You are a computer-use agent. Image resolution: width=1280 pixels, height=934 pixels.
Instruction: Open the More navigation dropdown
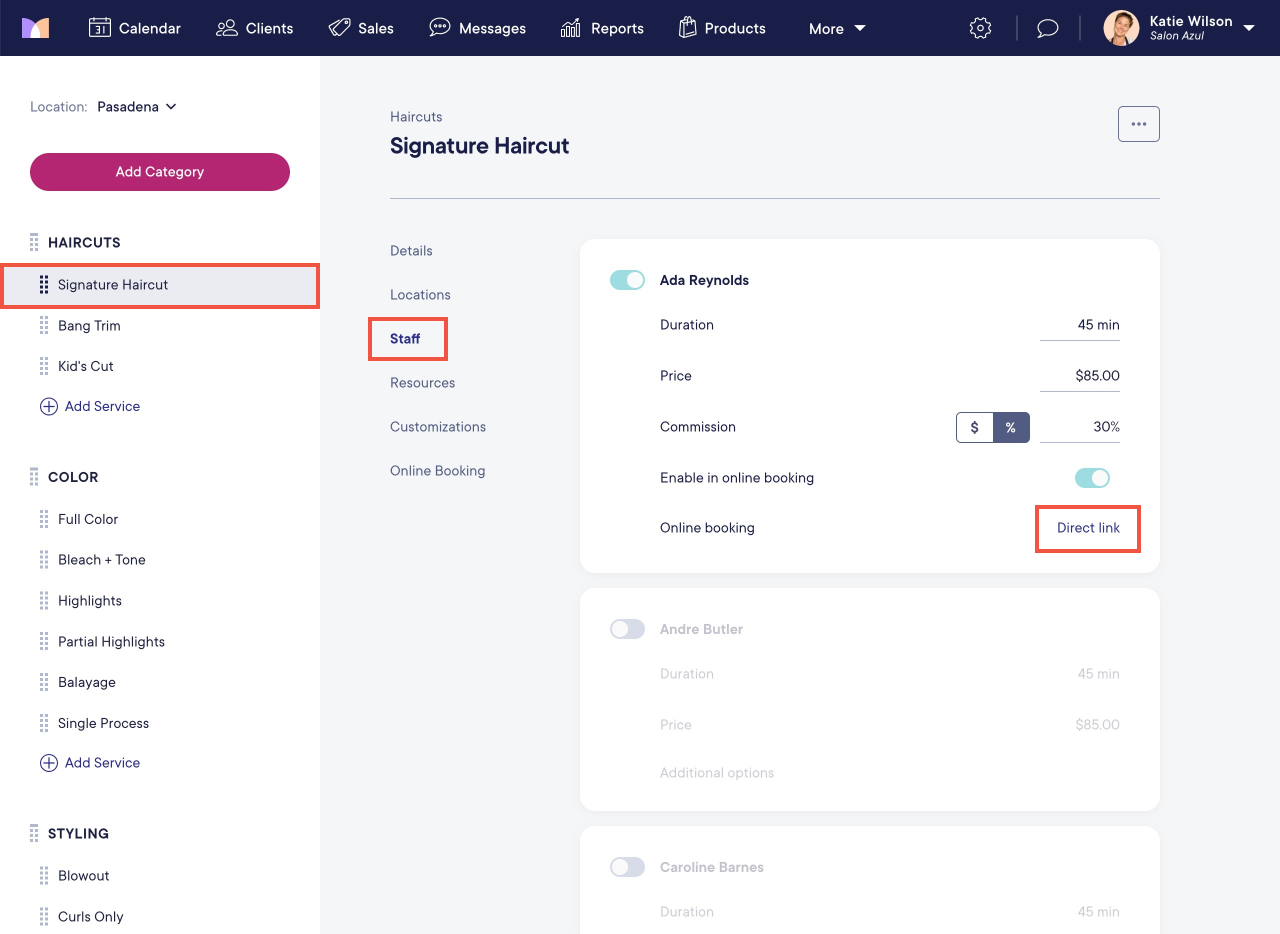click(836, 28)
